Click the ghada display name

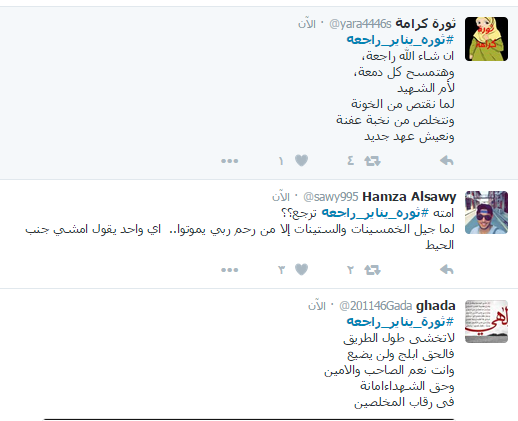coord(436,306)
